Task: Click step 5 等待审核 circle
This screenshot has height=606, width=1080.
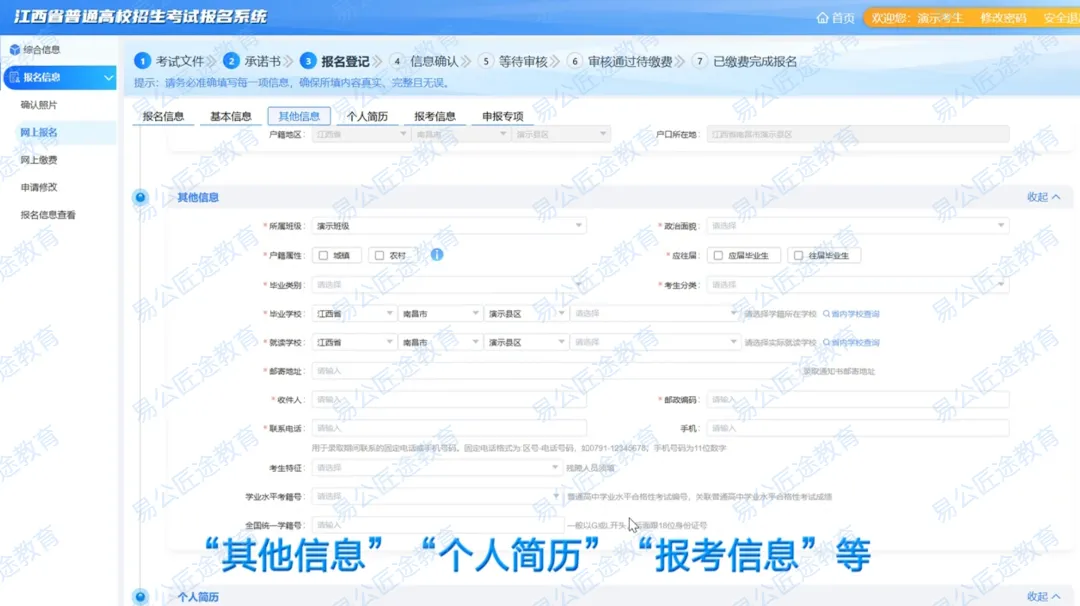Action: click(x=486, y=61)
